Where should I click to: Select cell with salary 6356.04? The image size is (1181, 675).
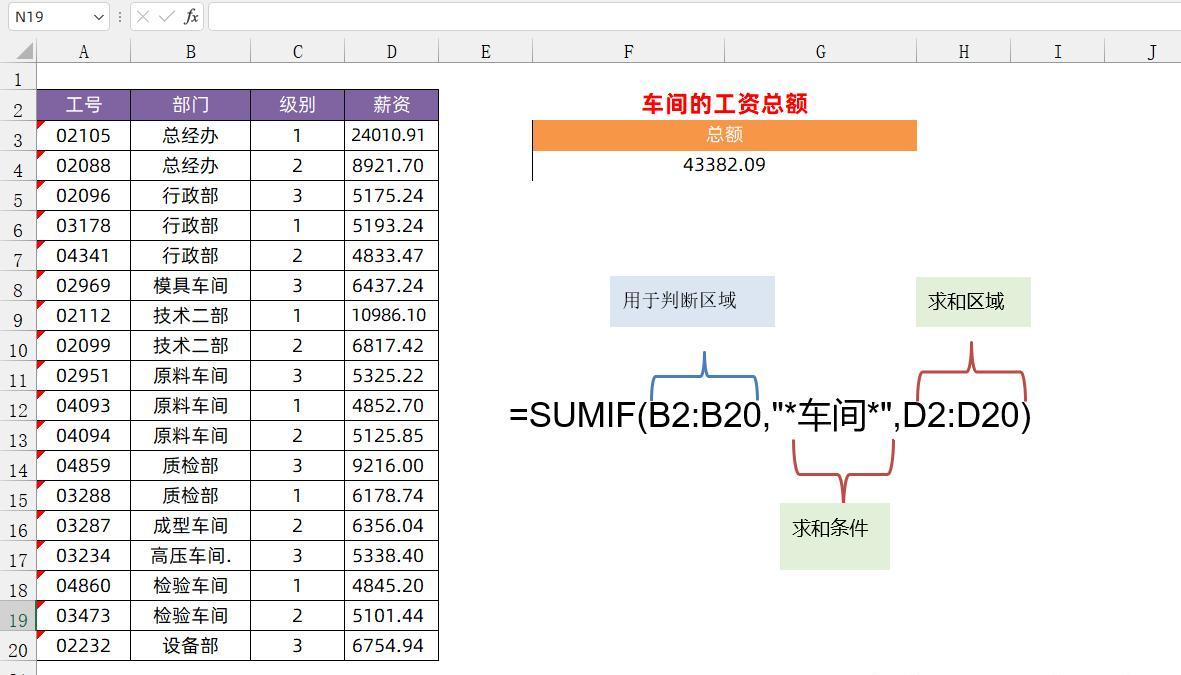(x=392, y=526)
